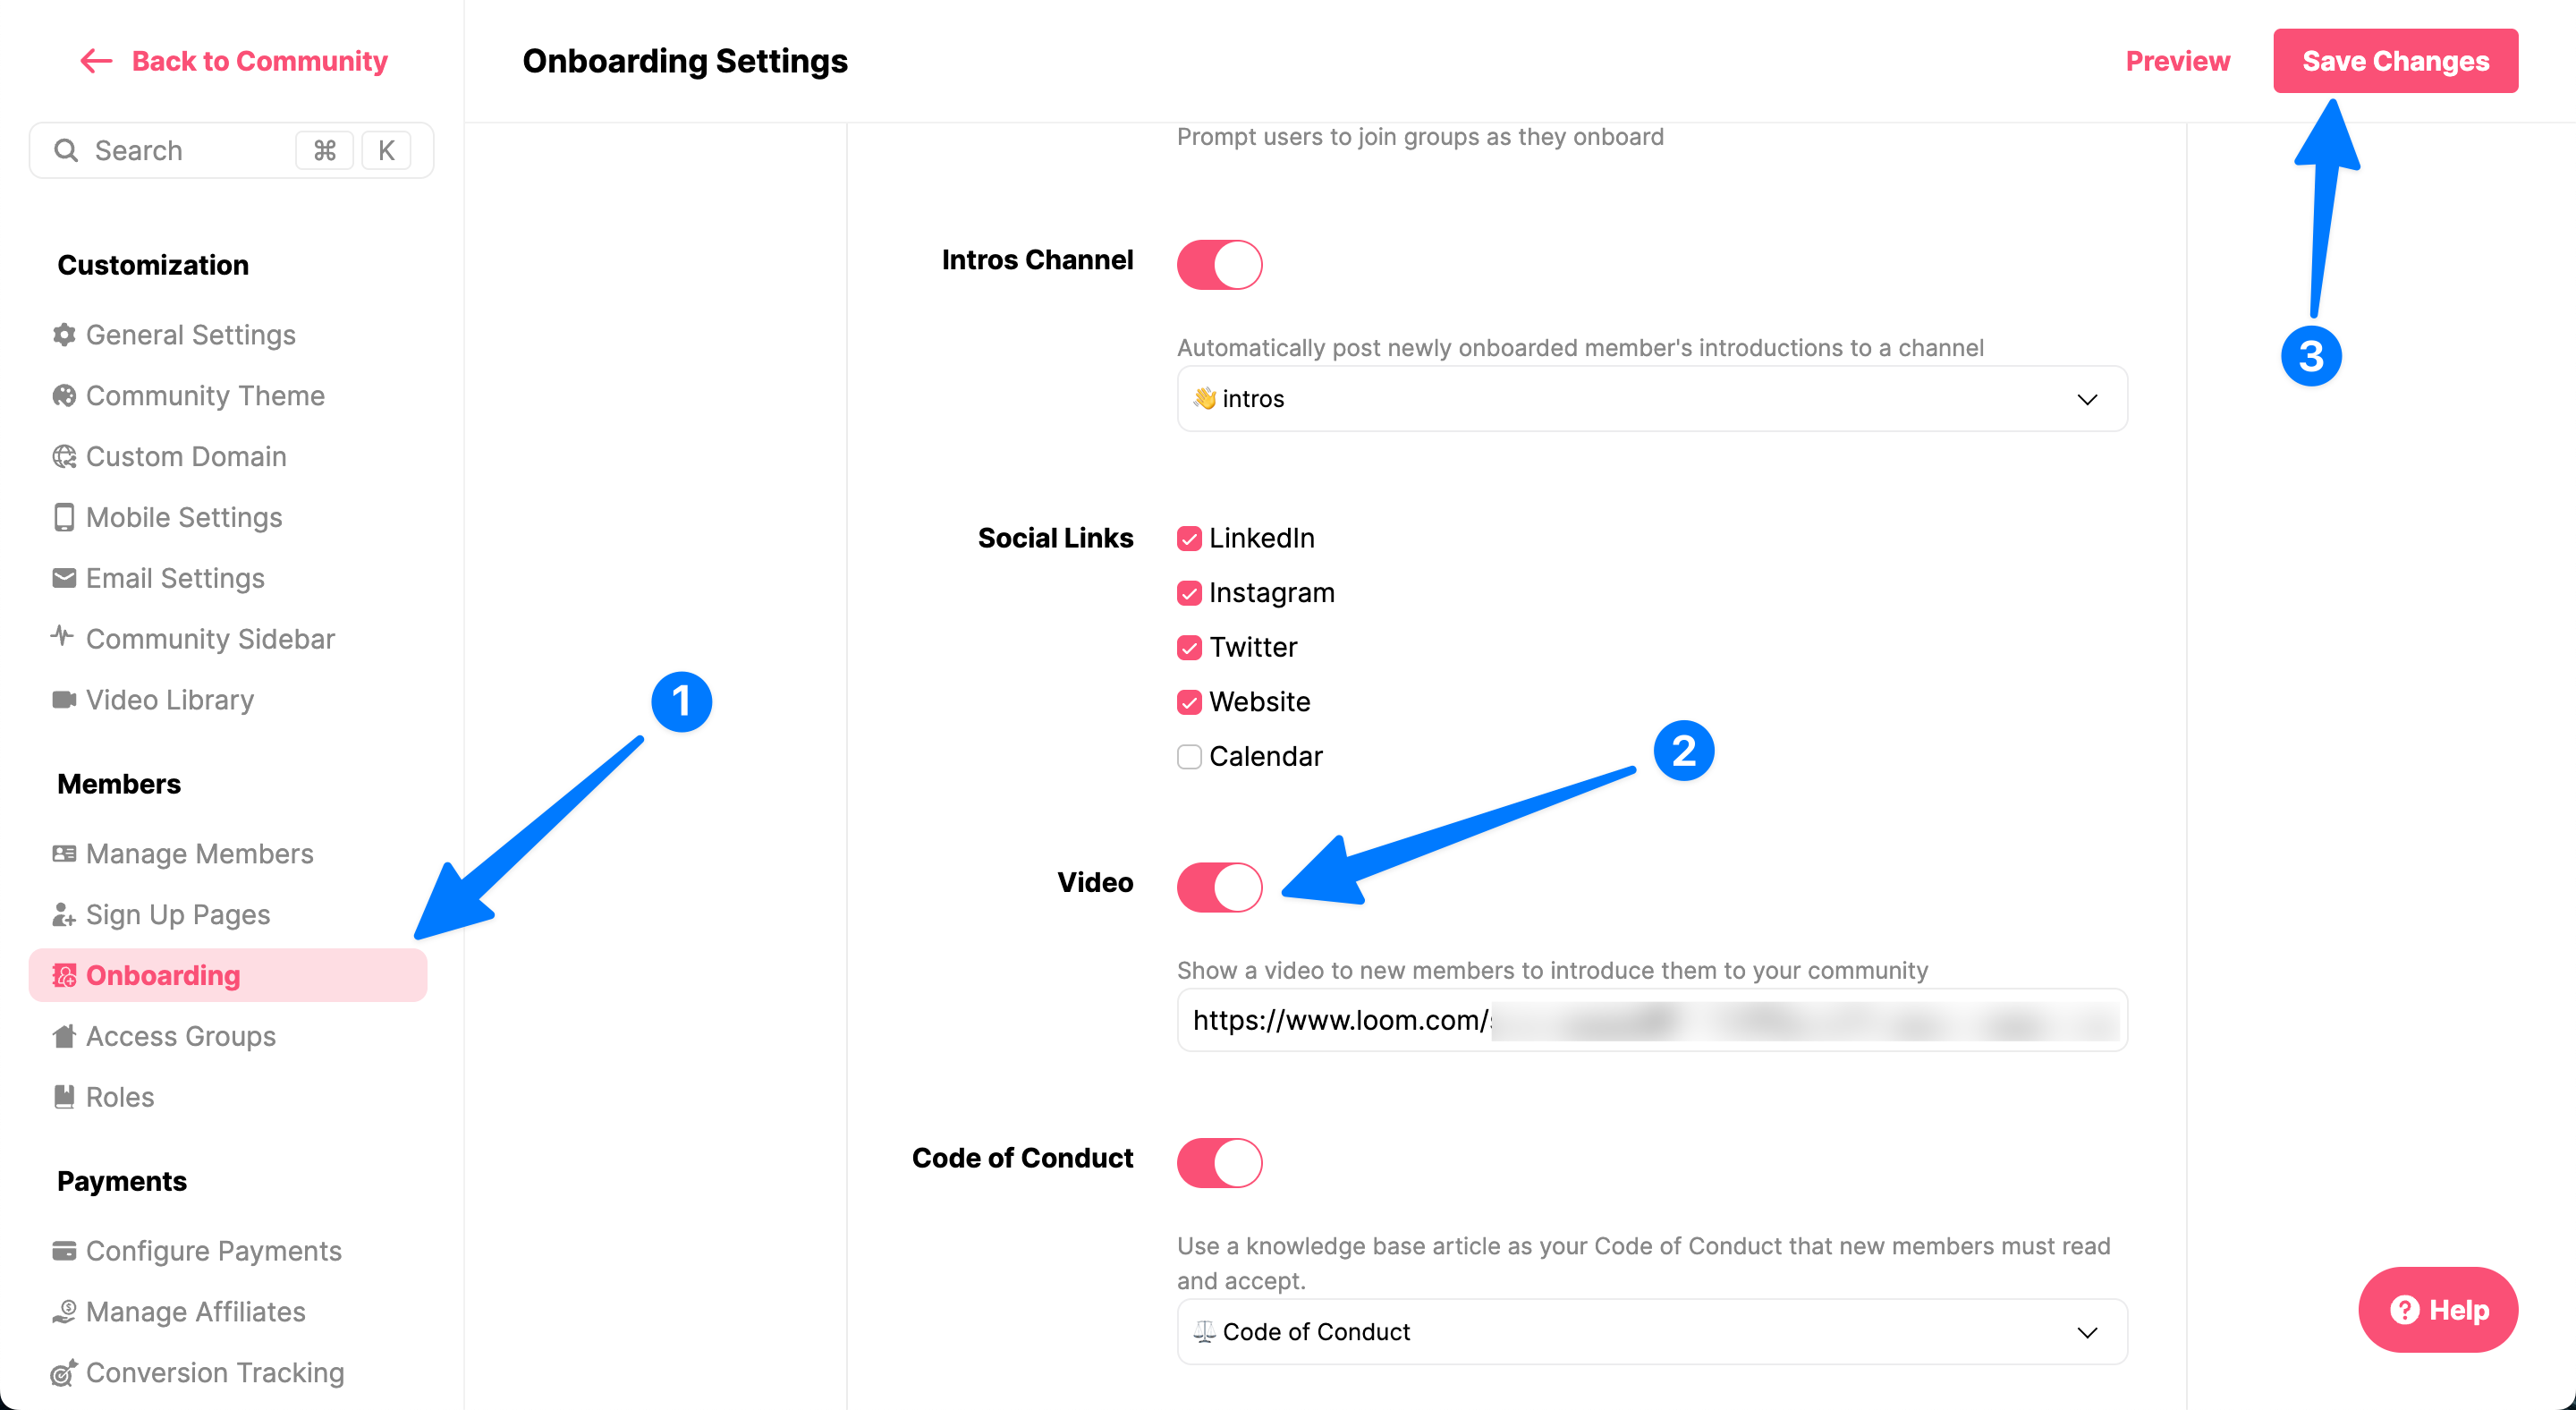
Task: Disable the Intros Channel toggle
Action: (x=1219, y=265)
